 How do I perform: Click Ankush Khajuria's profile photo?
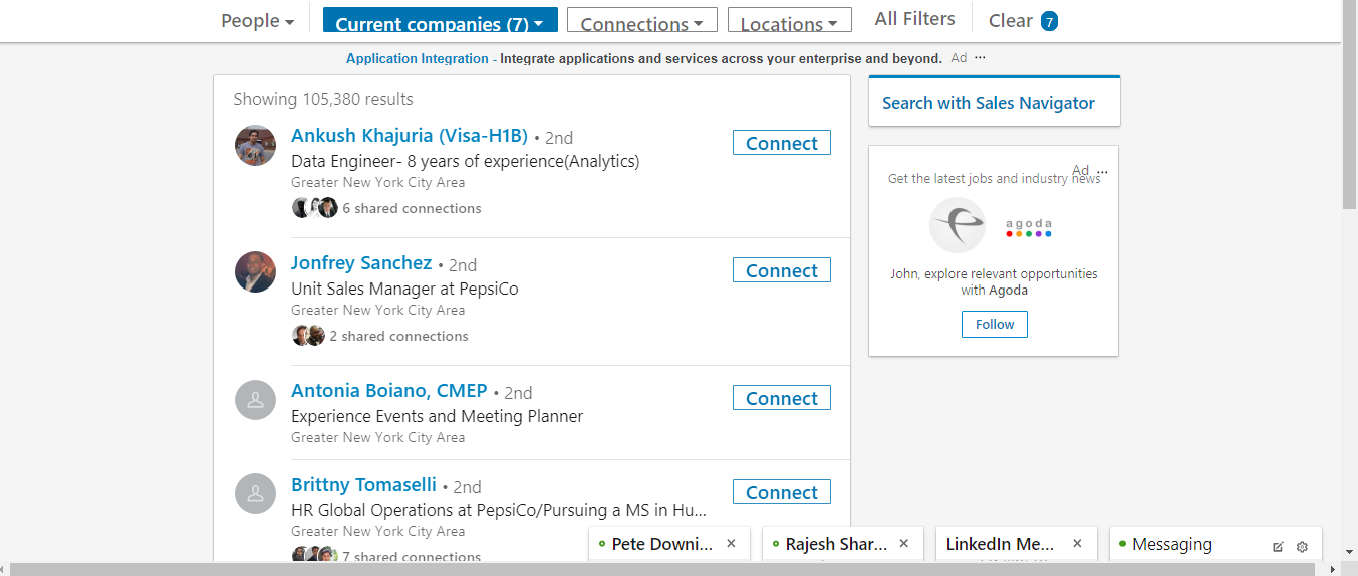255,146
